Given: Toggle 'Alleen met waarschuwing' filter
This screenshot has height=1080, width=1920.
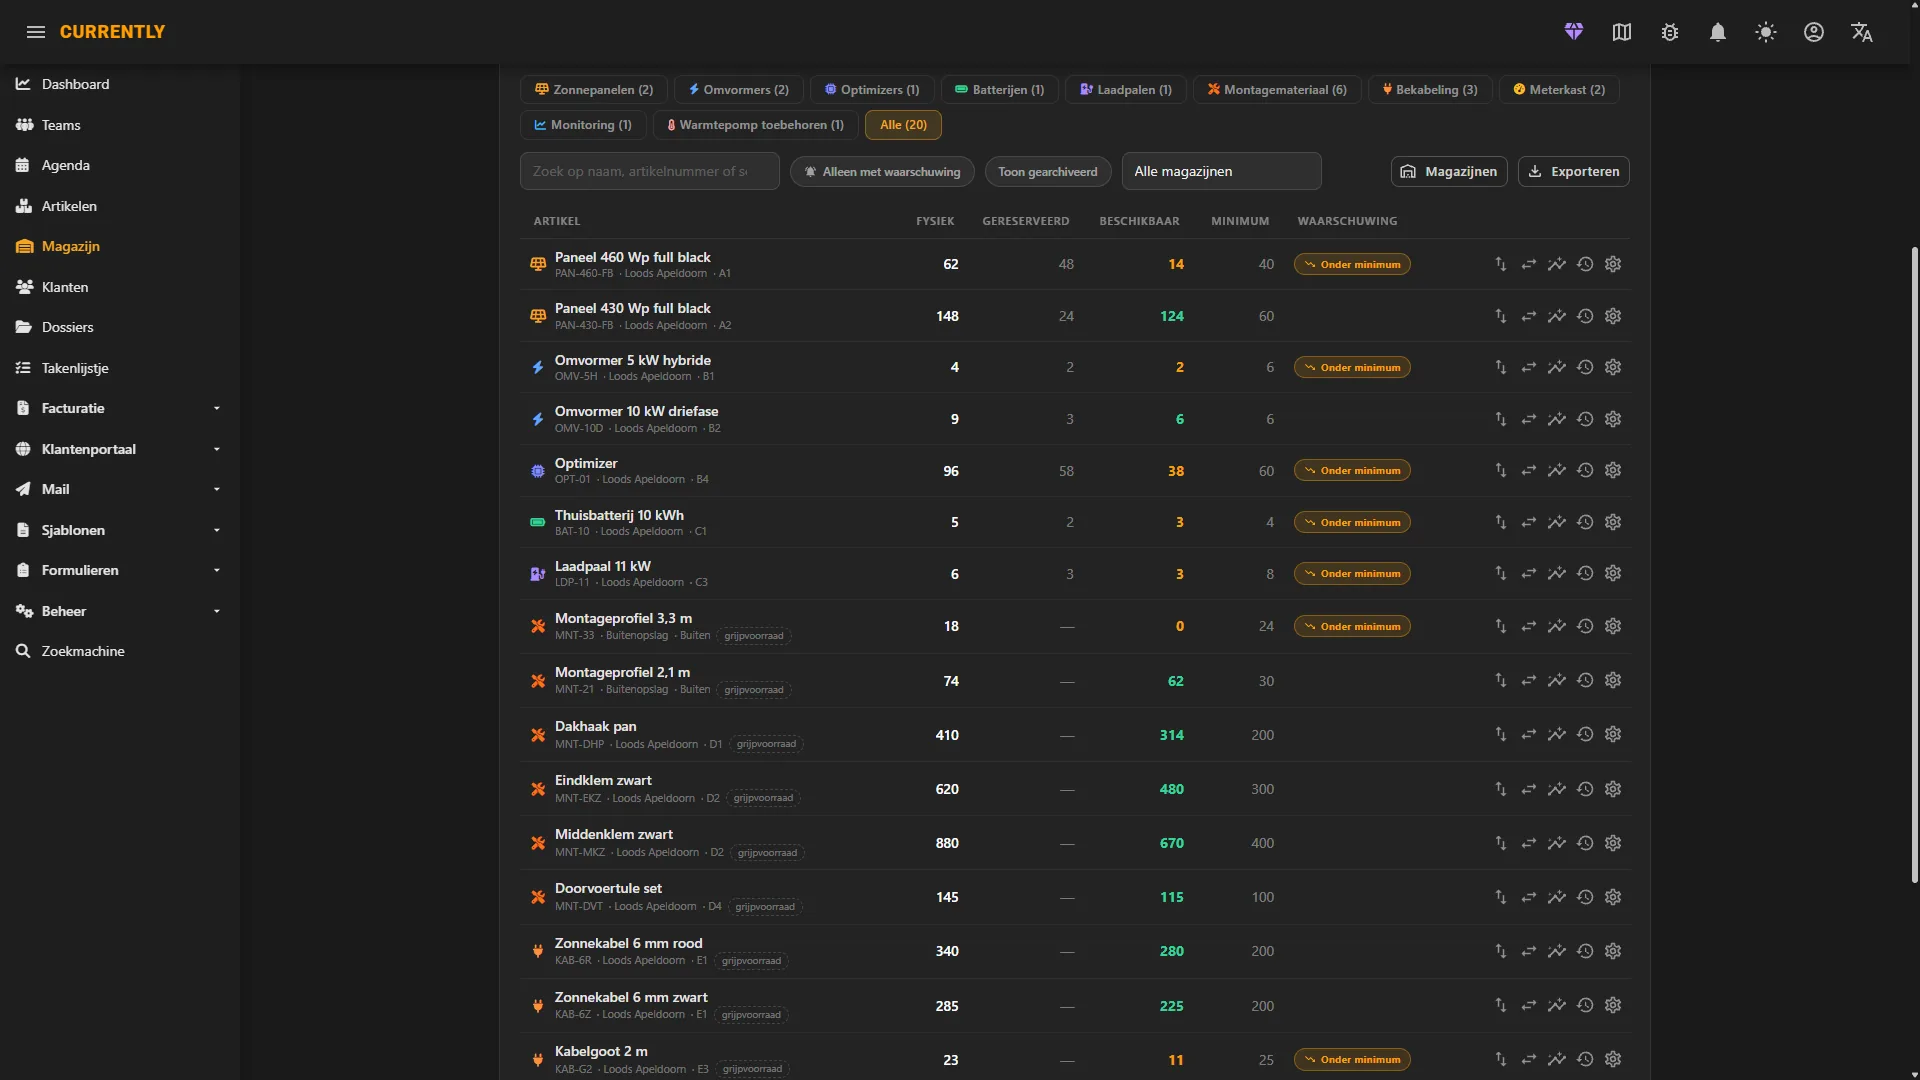Looking at the screenshot, I should [882, 172].
